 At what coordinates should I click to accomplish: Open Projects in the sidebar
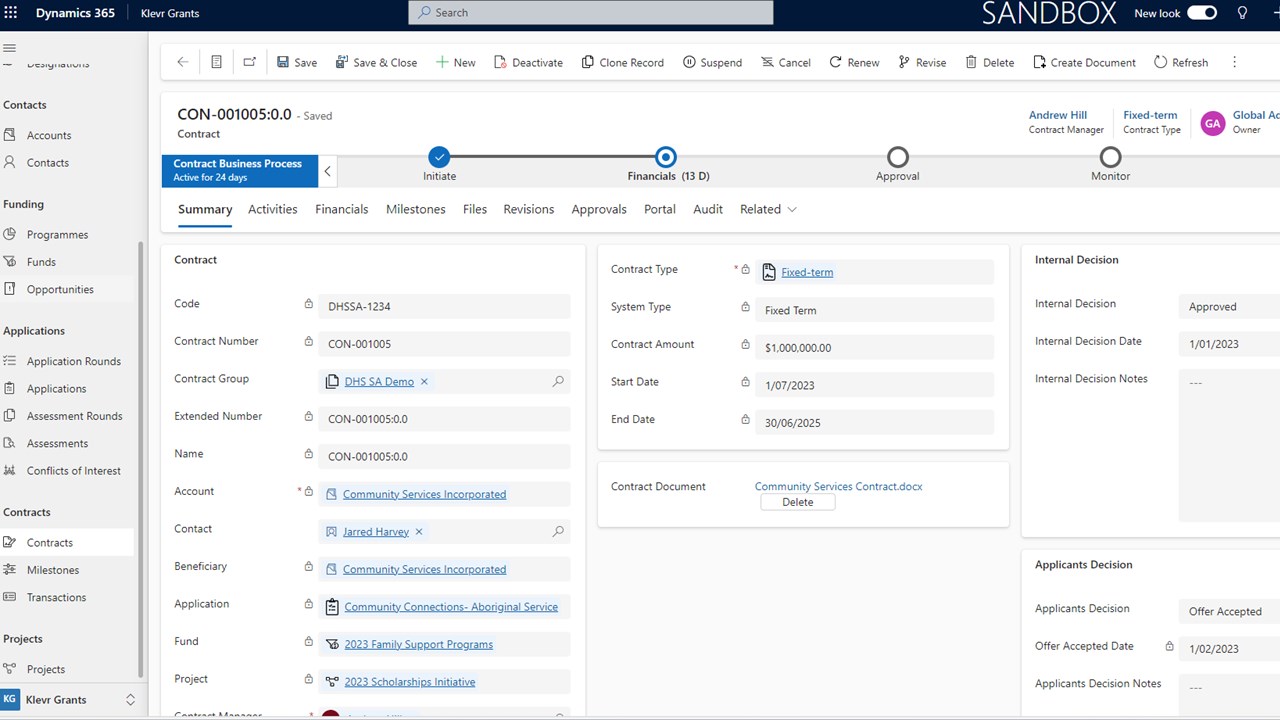(46, 669)
